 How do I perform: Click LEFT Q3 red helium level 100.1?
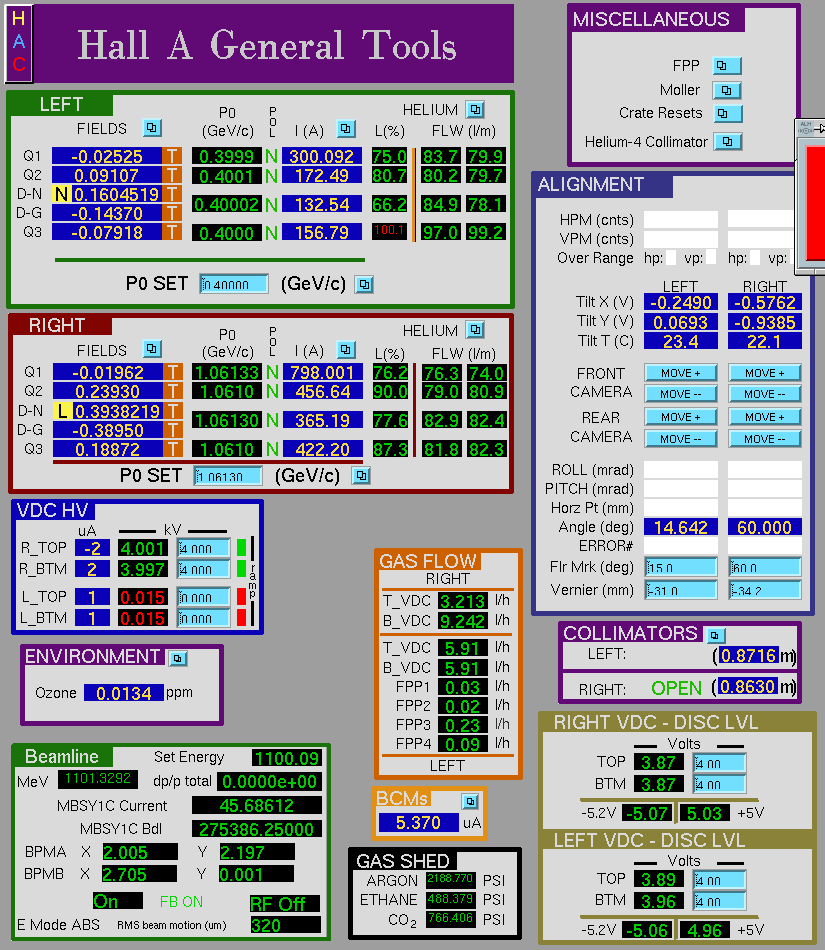(x=389, y=231)
